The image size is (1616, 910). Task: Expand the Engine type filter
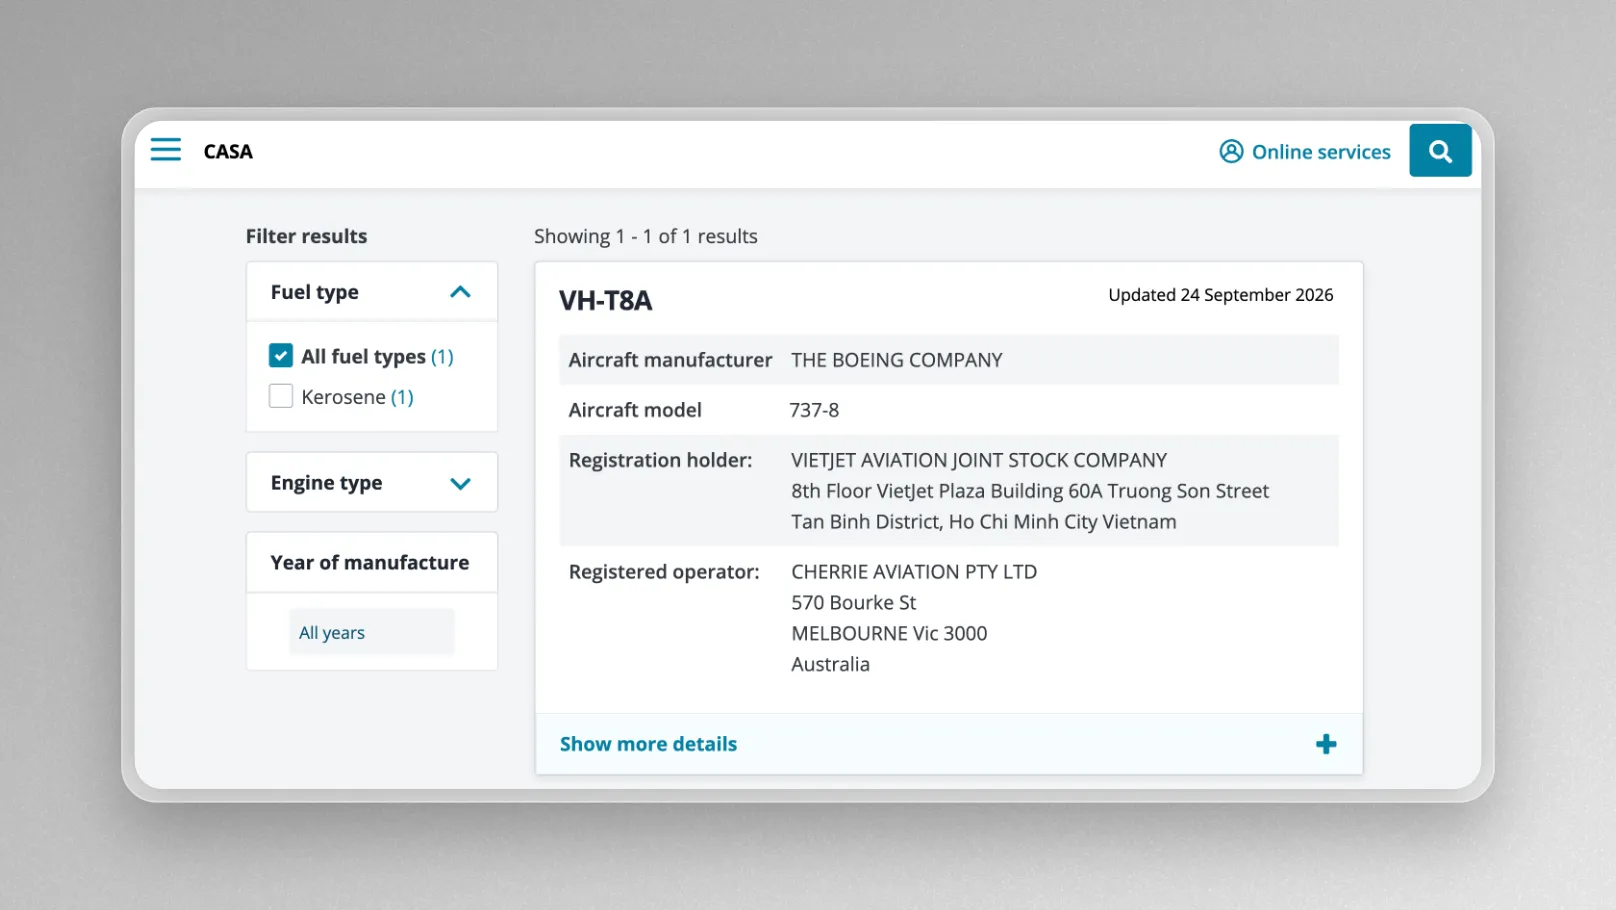point(372,483)
